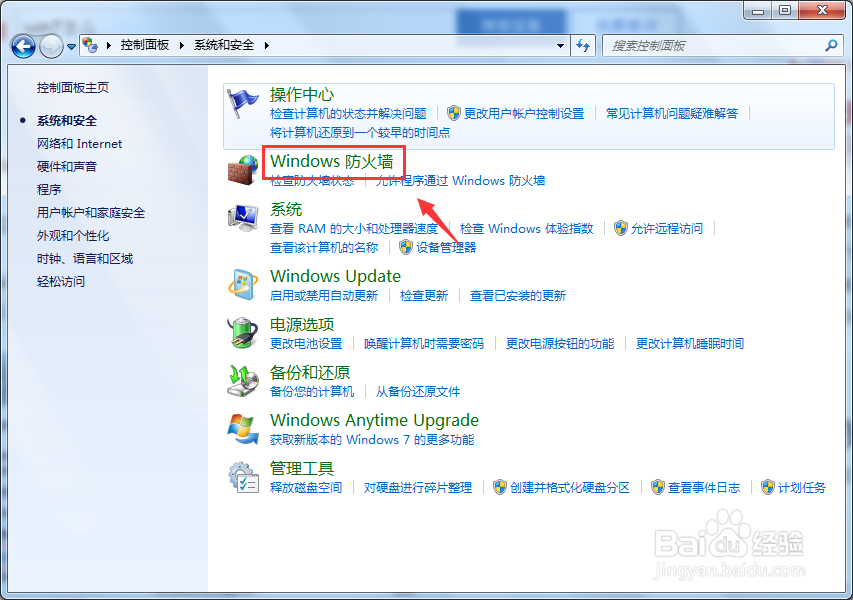Click 启用或禁用自动更新 link
Image resolution: width=853 pixels, height=600 pixels.
coord(324,295)
